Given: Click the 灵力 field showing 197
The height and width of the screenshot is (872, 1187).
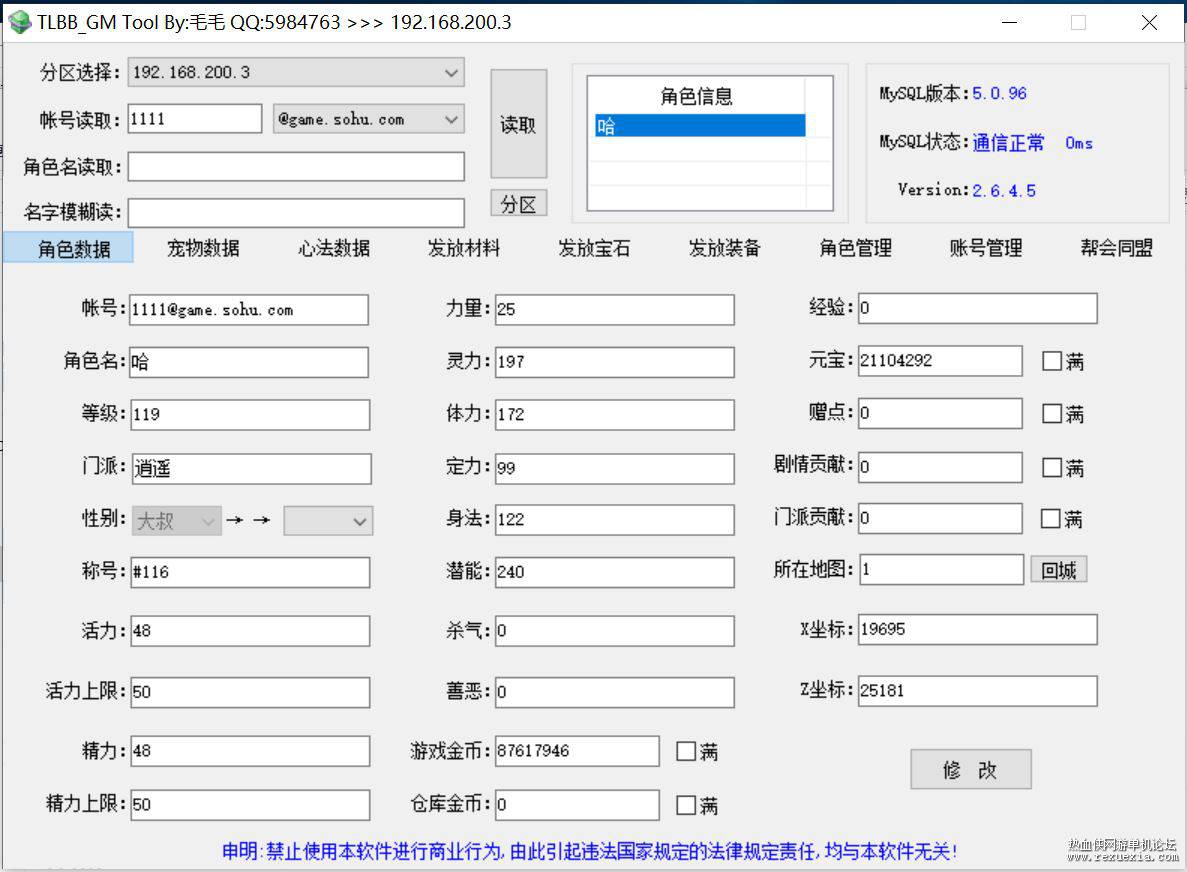Looking at the screenshot, I should point(615,362).
